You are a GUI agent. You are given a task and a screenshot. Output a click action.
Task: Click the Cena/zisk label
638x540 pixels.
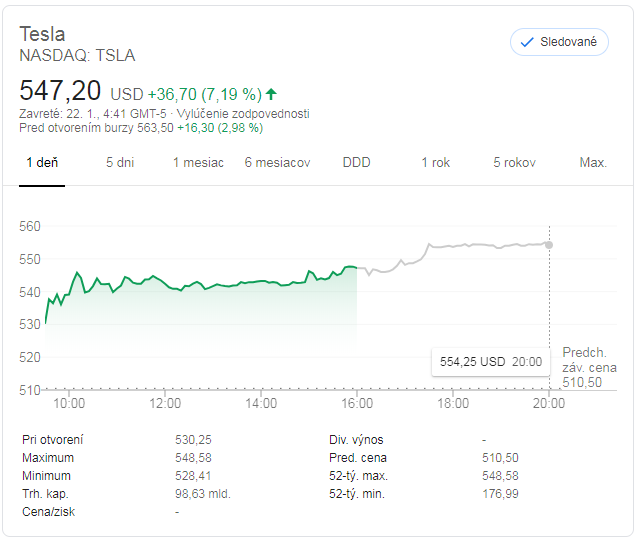click(x=48, y=512)
